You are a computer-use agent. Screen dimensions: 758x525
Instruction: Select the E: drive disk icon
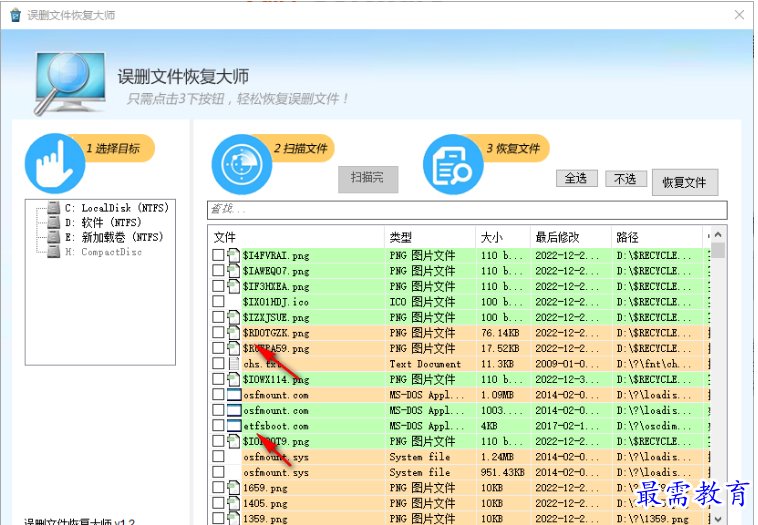click(x=54, y=237)
